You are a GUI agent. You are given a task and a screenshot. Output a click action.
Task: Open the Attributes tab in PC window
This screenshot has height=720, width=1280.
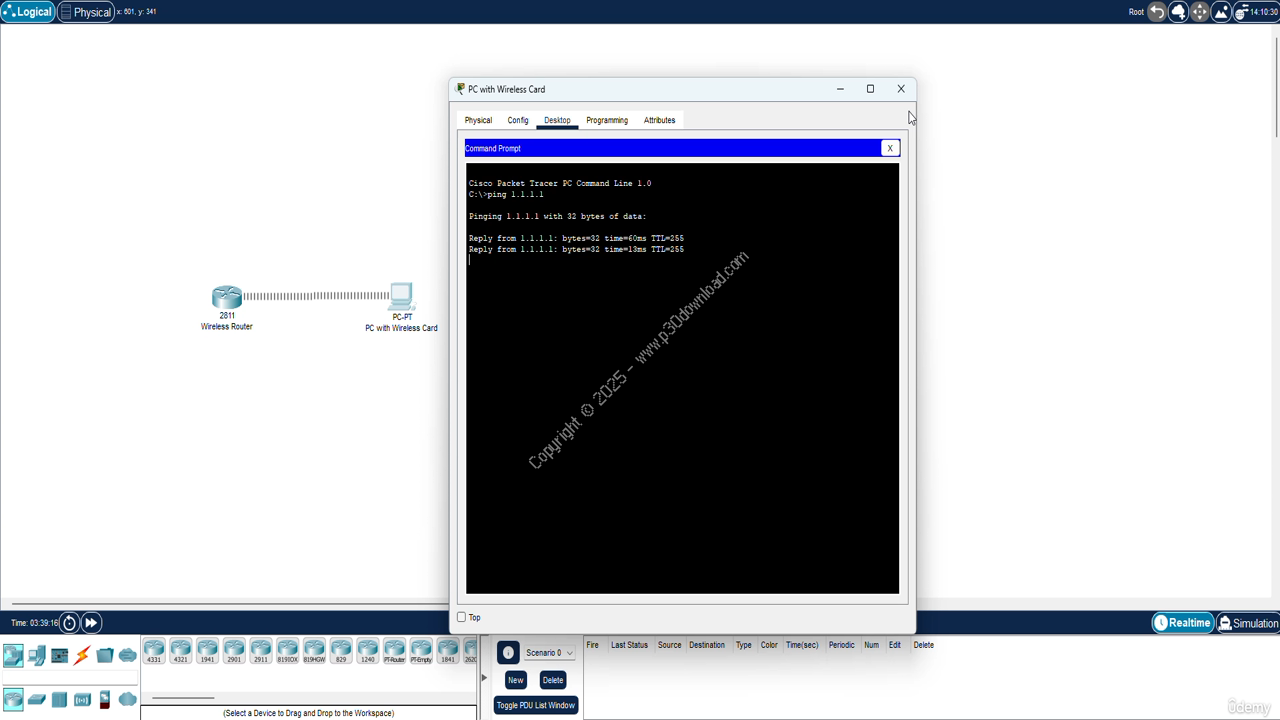pos(659,120)
